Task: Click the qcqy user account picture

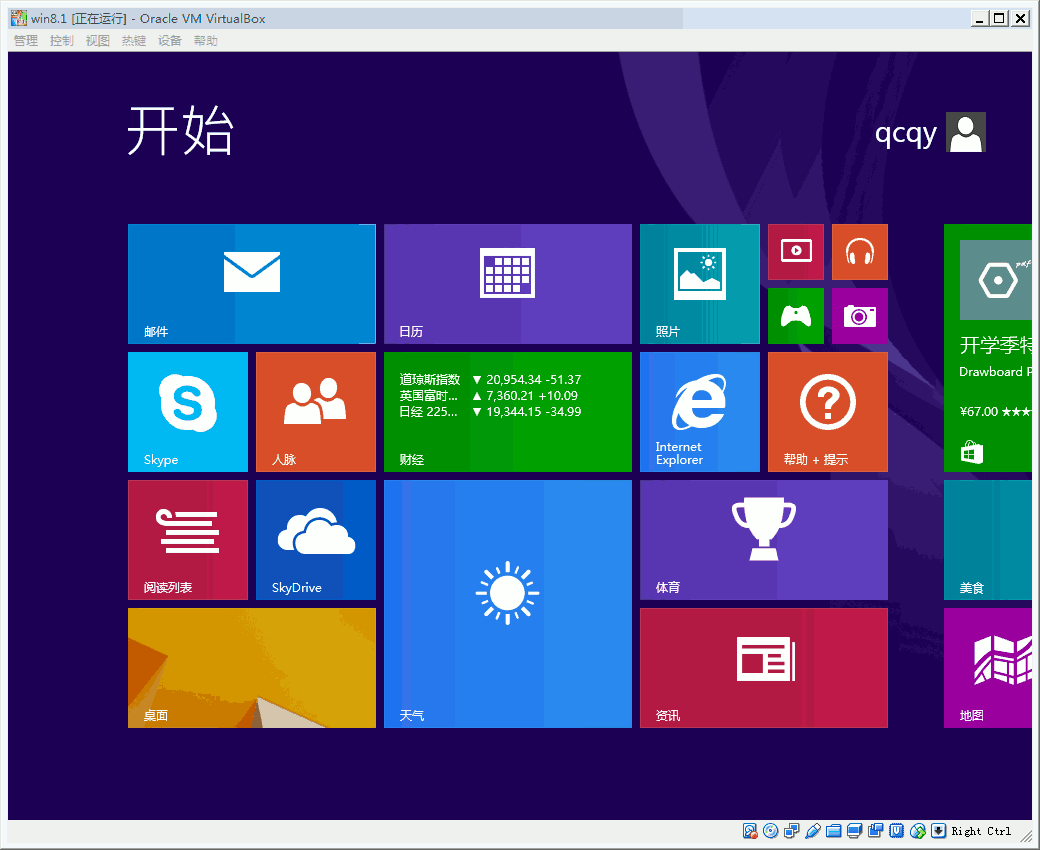Action: (966, 132)
